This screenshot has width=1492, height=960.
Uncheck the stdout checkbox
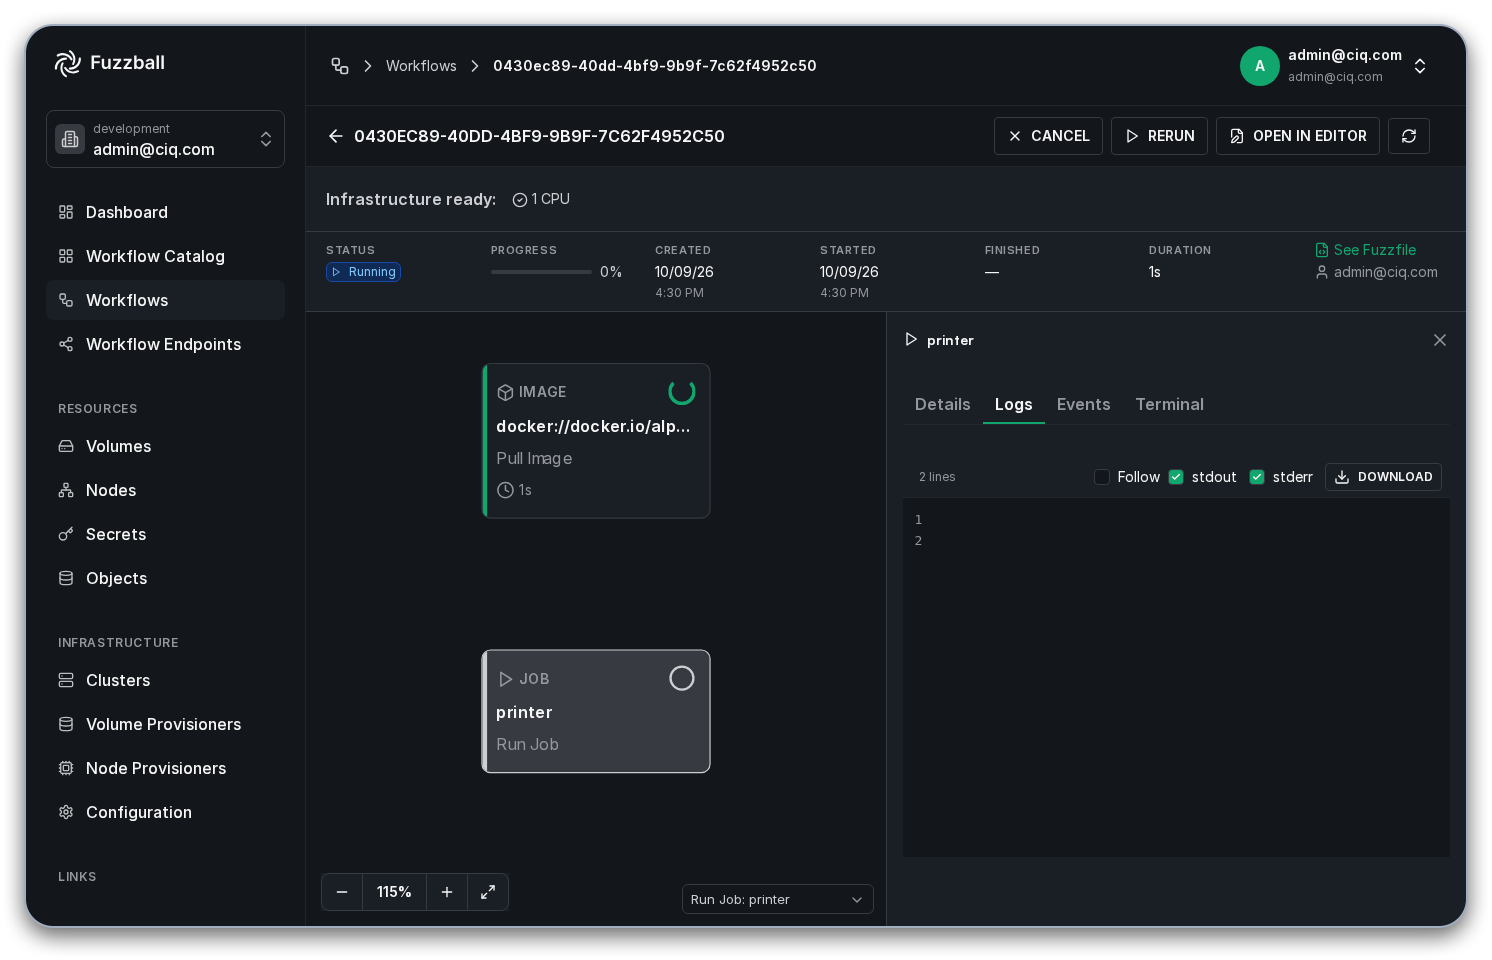pos(1176,477)
